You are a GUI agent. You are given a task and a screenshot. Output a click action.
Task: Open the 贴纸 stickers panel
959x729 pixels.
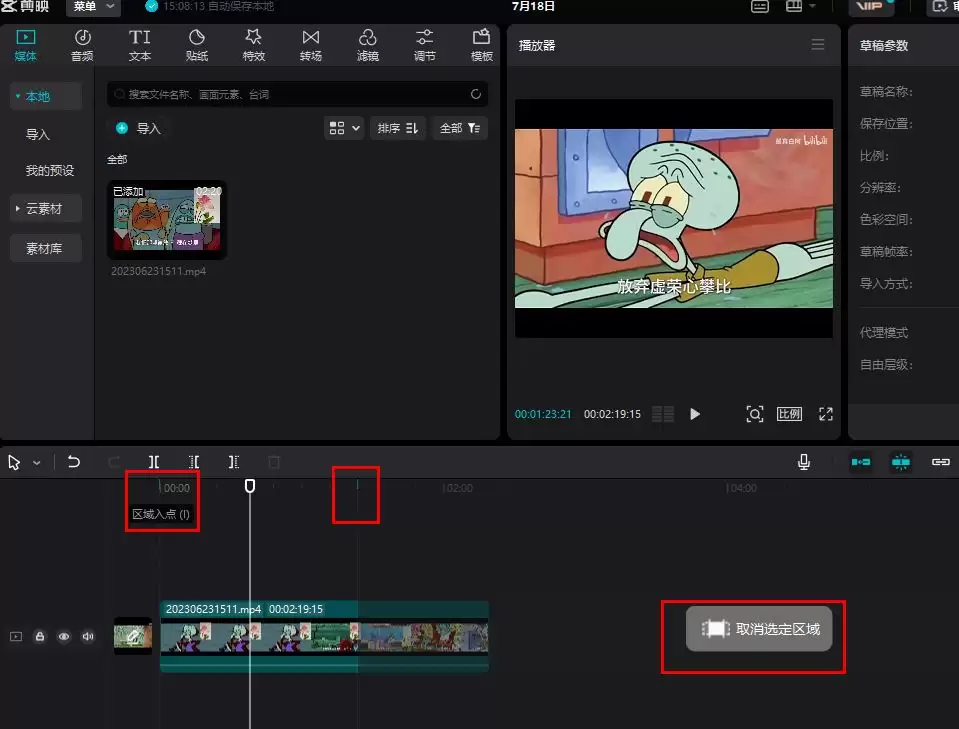tap(197, 45)
